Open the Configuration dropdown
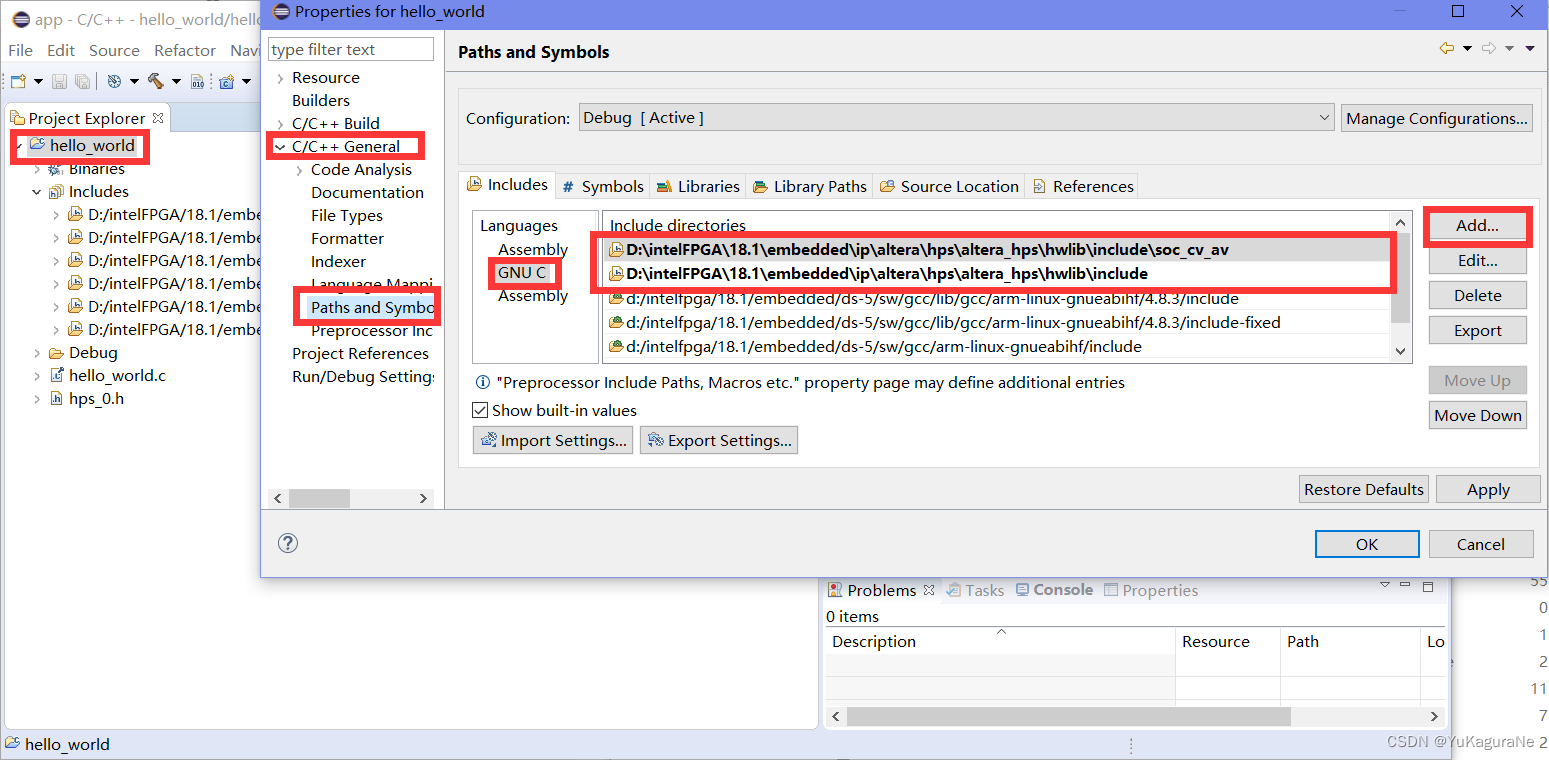The width and height of the screenshot is (1549, 760). tap(957, 118)
